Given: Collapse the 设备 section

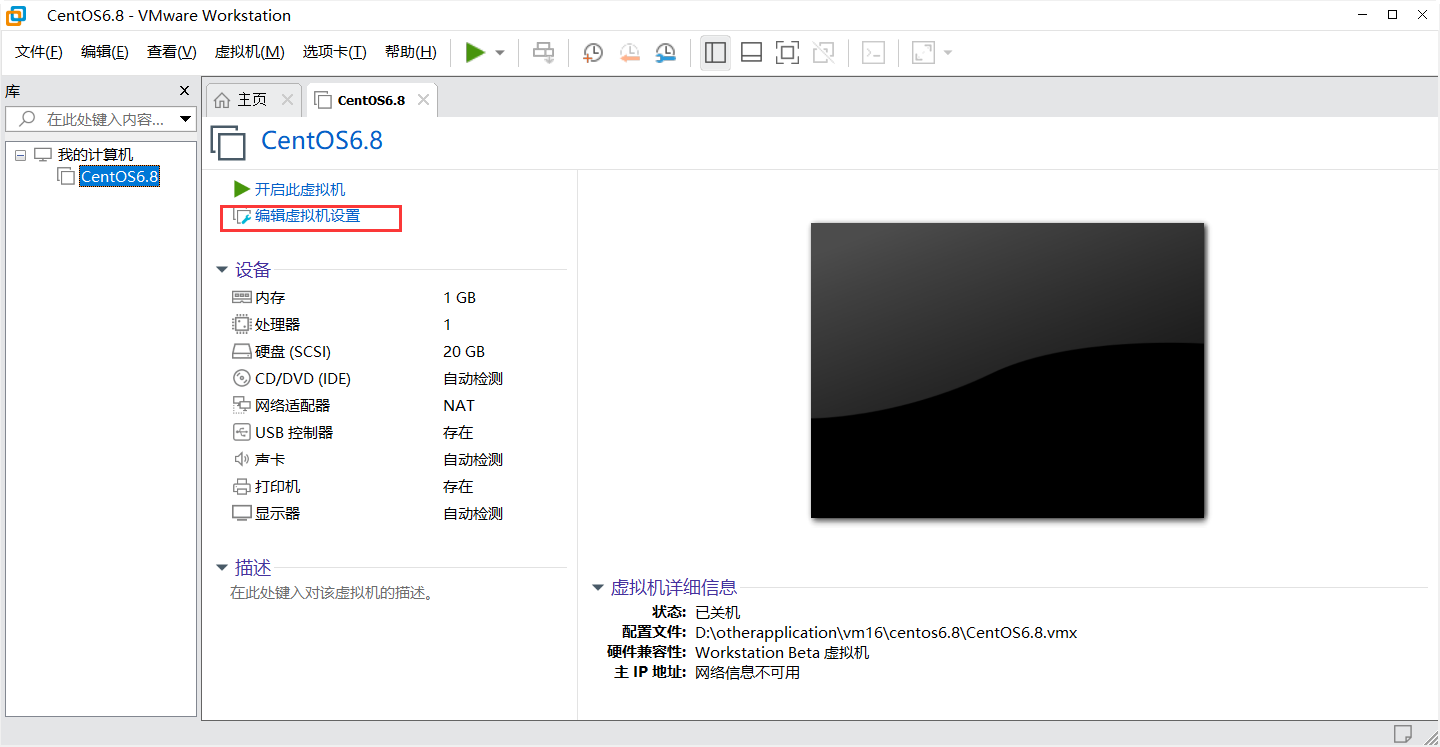Looking at the screenshot, I should (222, 269).
